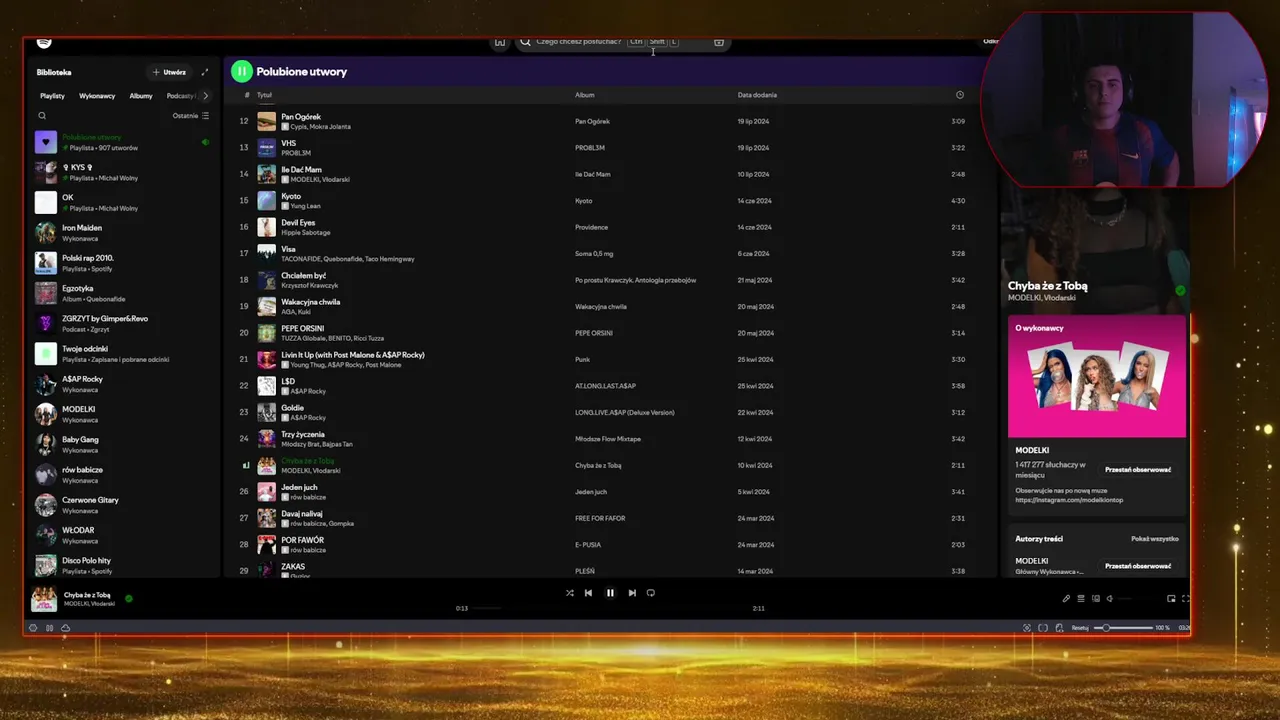Sort tracks by Data dodania column
This screenshot has width=1280, height=720.
coord(757,95)
